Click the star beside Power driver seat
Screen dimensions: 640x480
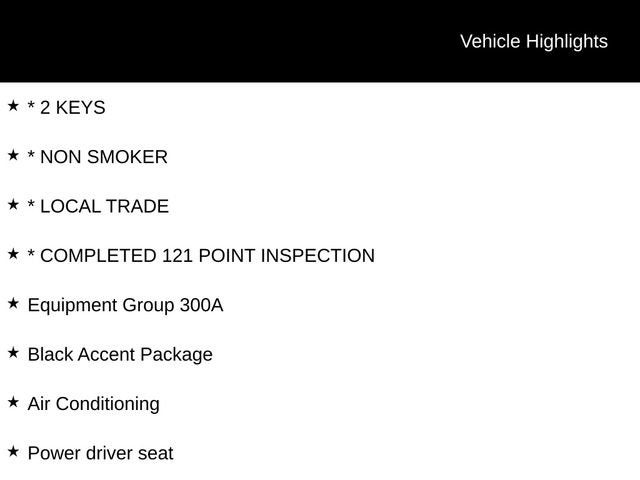click(13, 452)
